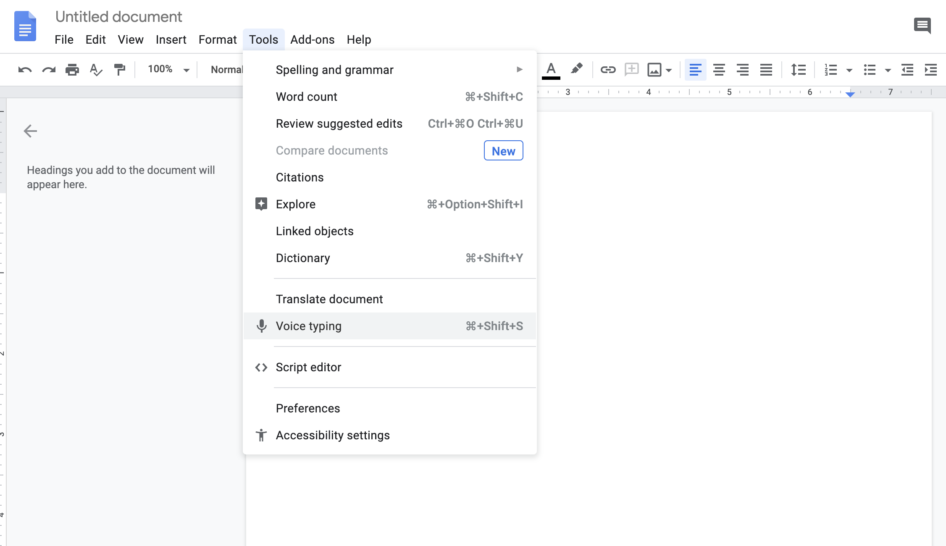Open the Format menu
Screen dimensions: 946x546
tap(217, 40)
